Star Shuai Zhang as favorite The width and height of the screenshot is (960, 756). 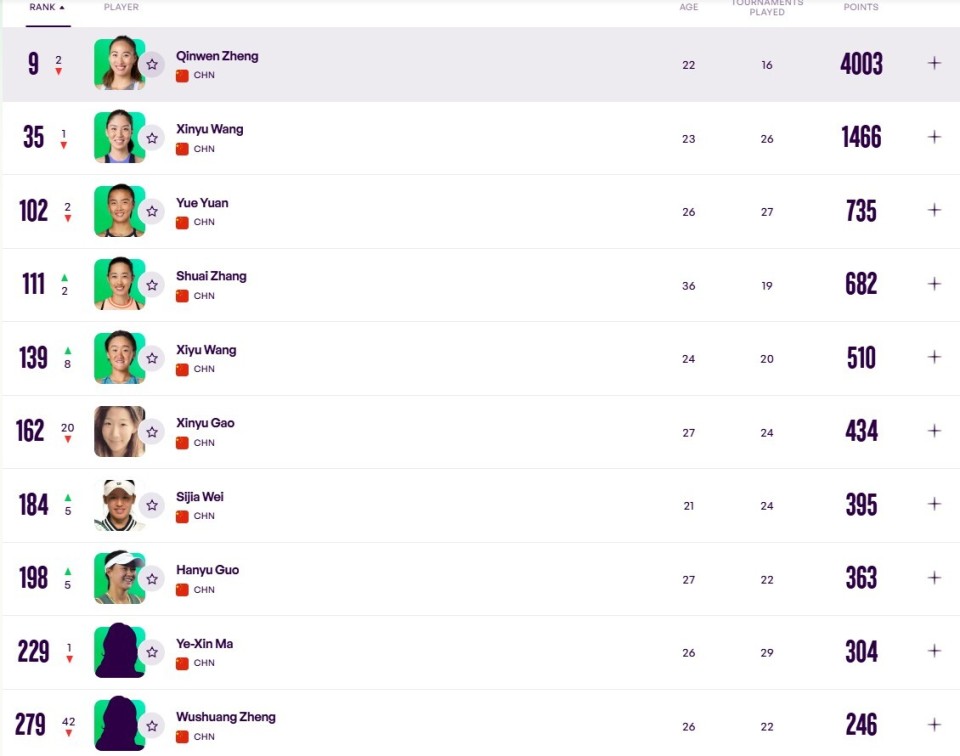pyautogui.click(x=152, y=285)
